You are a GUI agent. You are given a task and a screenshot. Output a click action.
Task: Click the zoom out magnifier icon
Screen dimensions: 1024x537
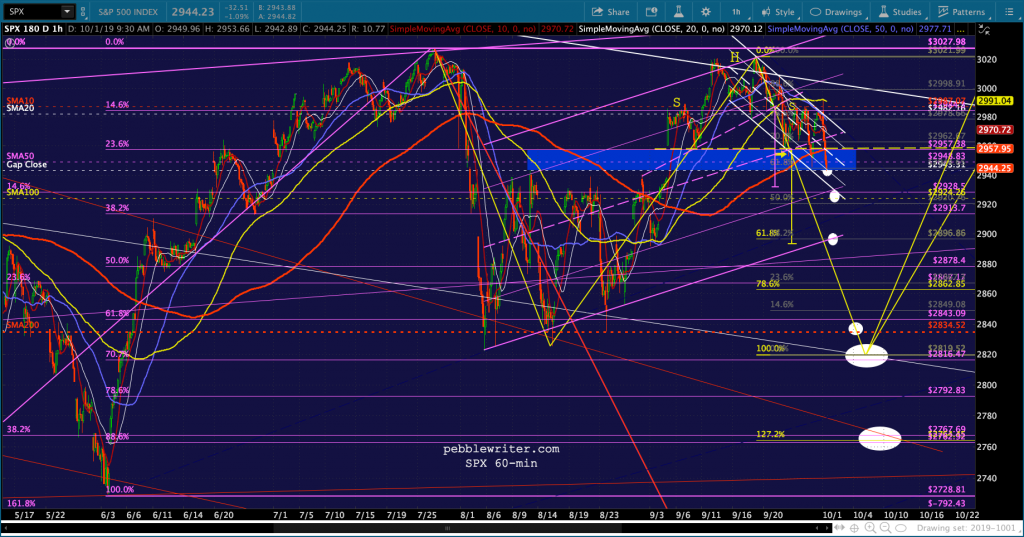(886, 528)
